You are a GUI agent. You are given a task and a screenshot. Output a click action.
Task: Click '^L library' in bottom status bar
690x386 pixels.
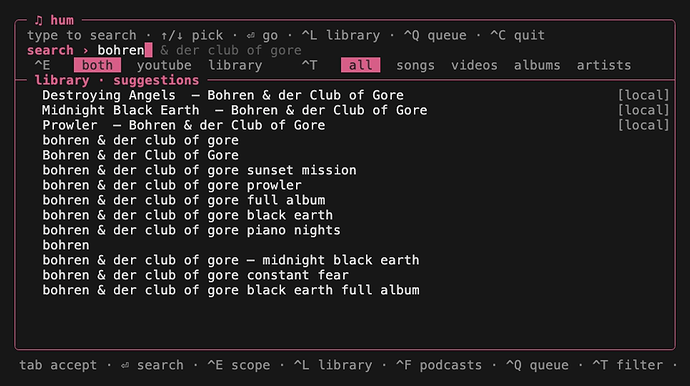(x=333, y=365)
